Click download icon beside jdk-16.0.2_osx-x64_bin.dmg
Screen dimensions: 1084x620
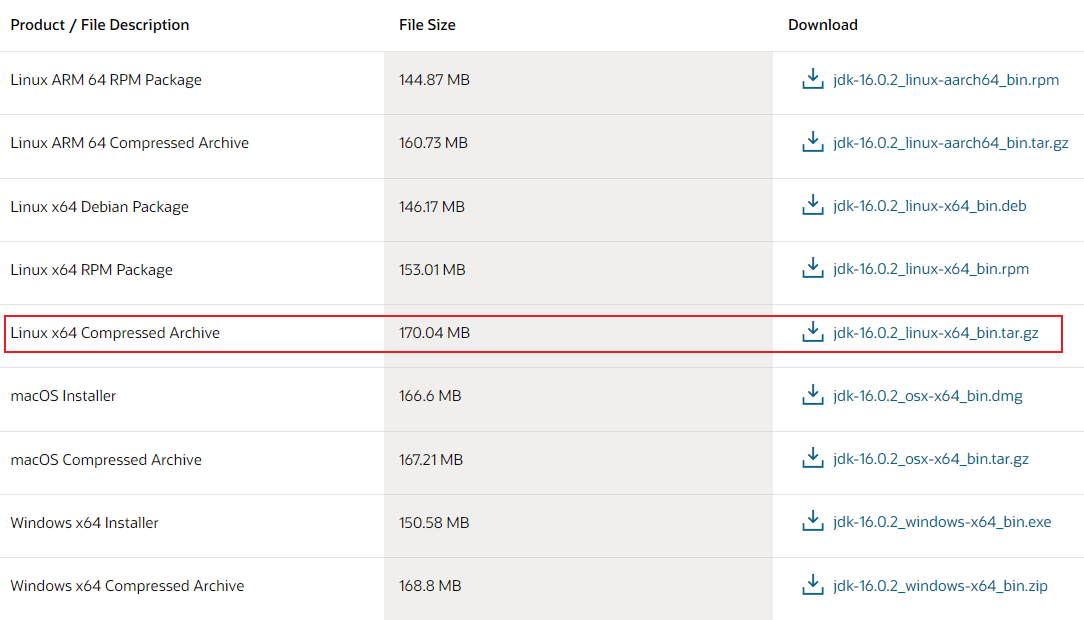point(812,395)
